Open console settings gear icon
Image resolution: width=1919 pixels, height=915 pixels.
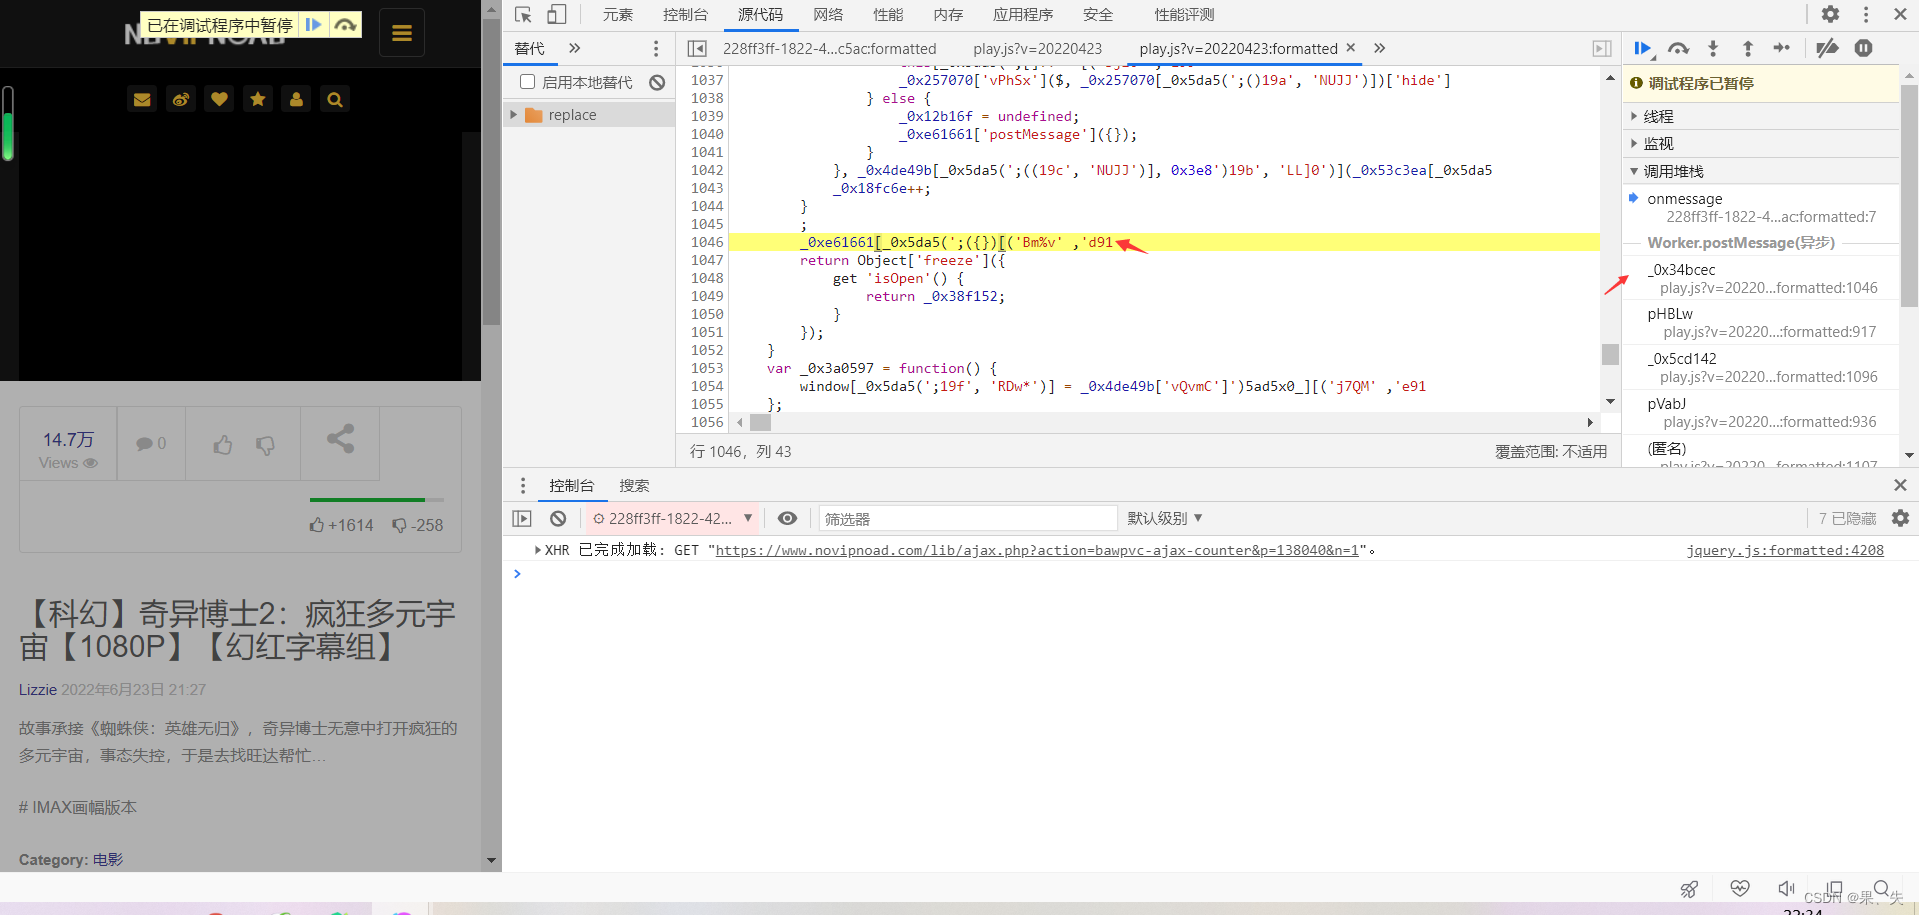pos(1900,518)
